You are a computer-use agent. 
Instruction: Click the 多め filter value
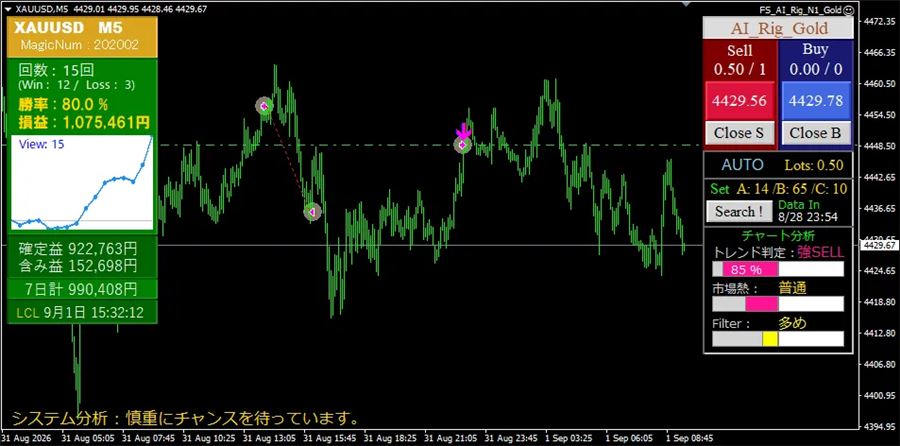pyautogui.click(x=793, y=323)
